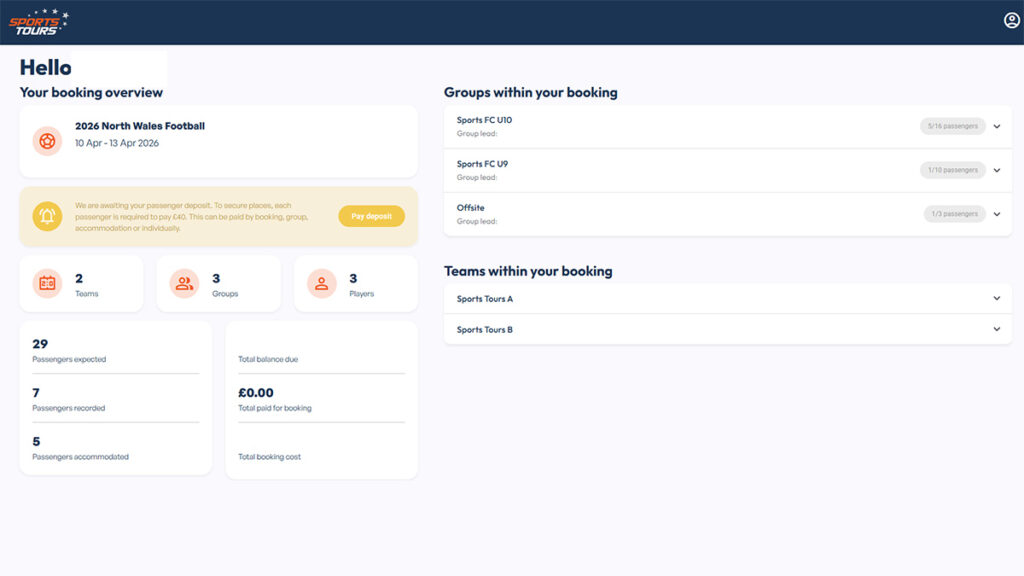The height and width of the screenshot is (576, 1024).
Task: Click the 2 Teams summary card
Action: pyautogui.click(x=81, y=284)
